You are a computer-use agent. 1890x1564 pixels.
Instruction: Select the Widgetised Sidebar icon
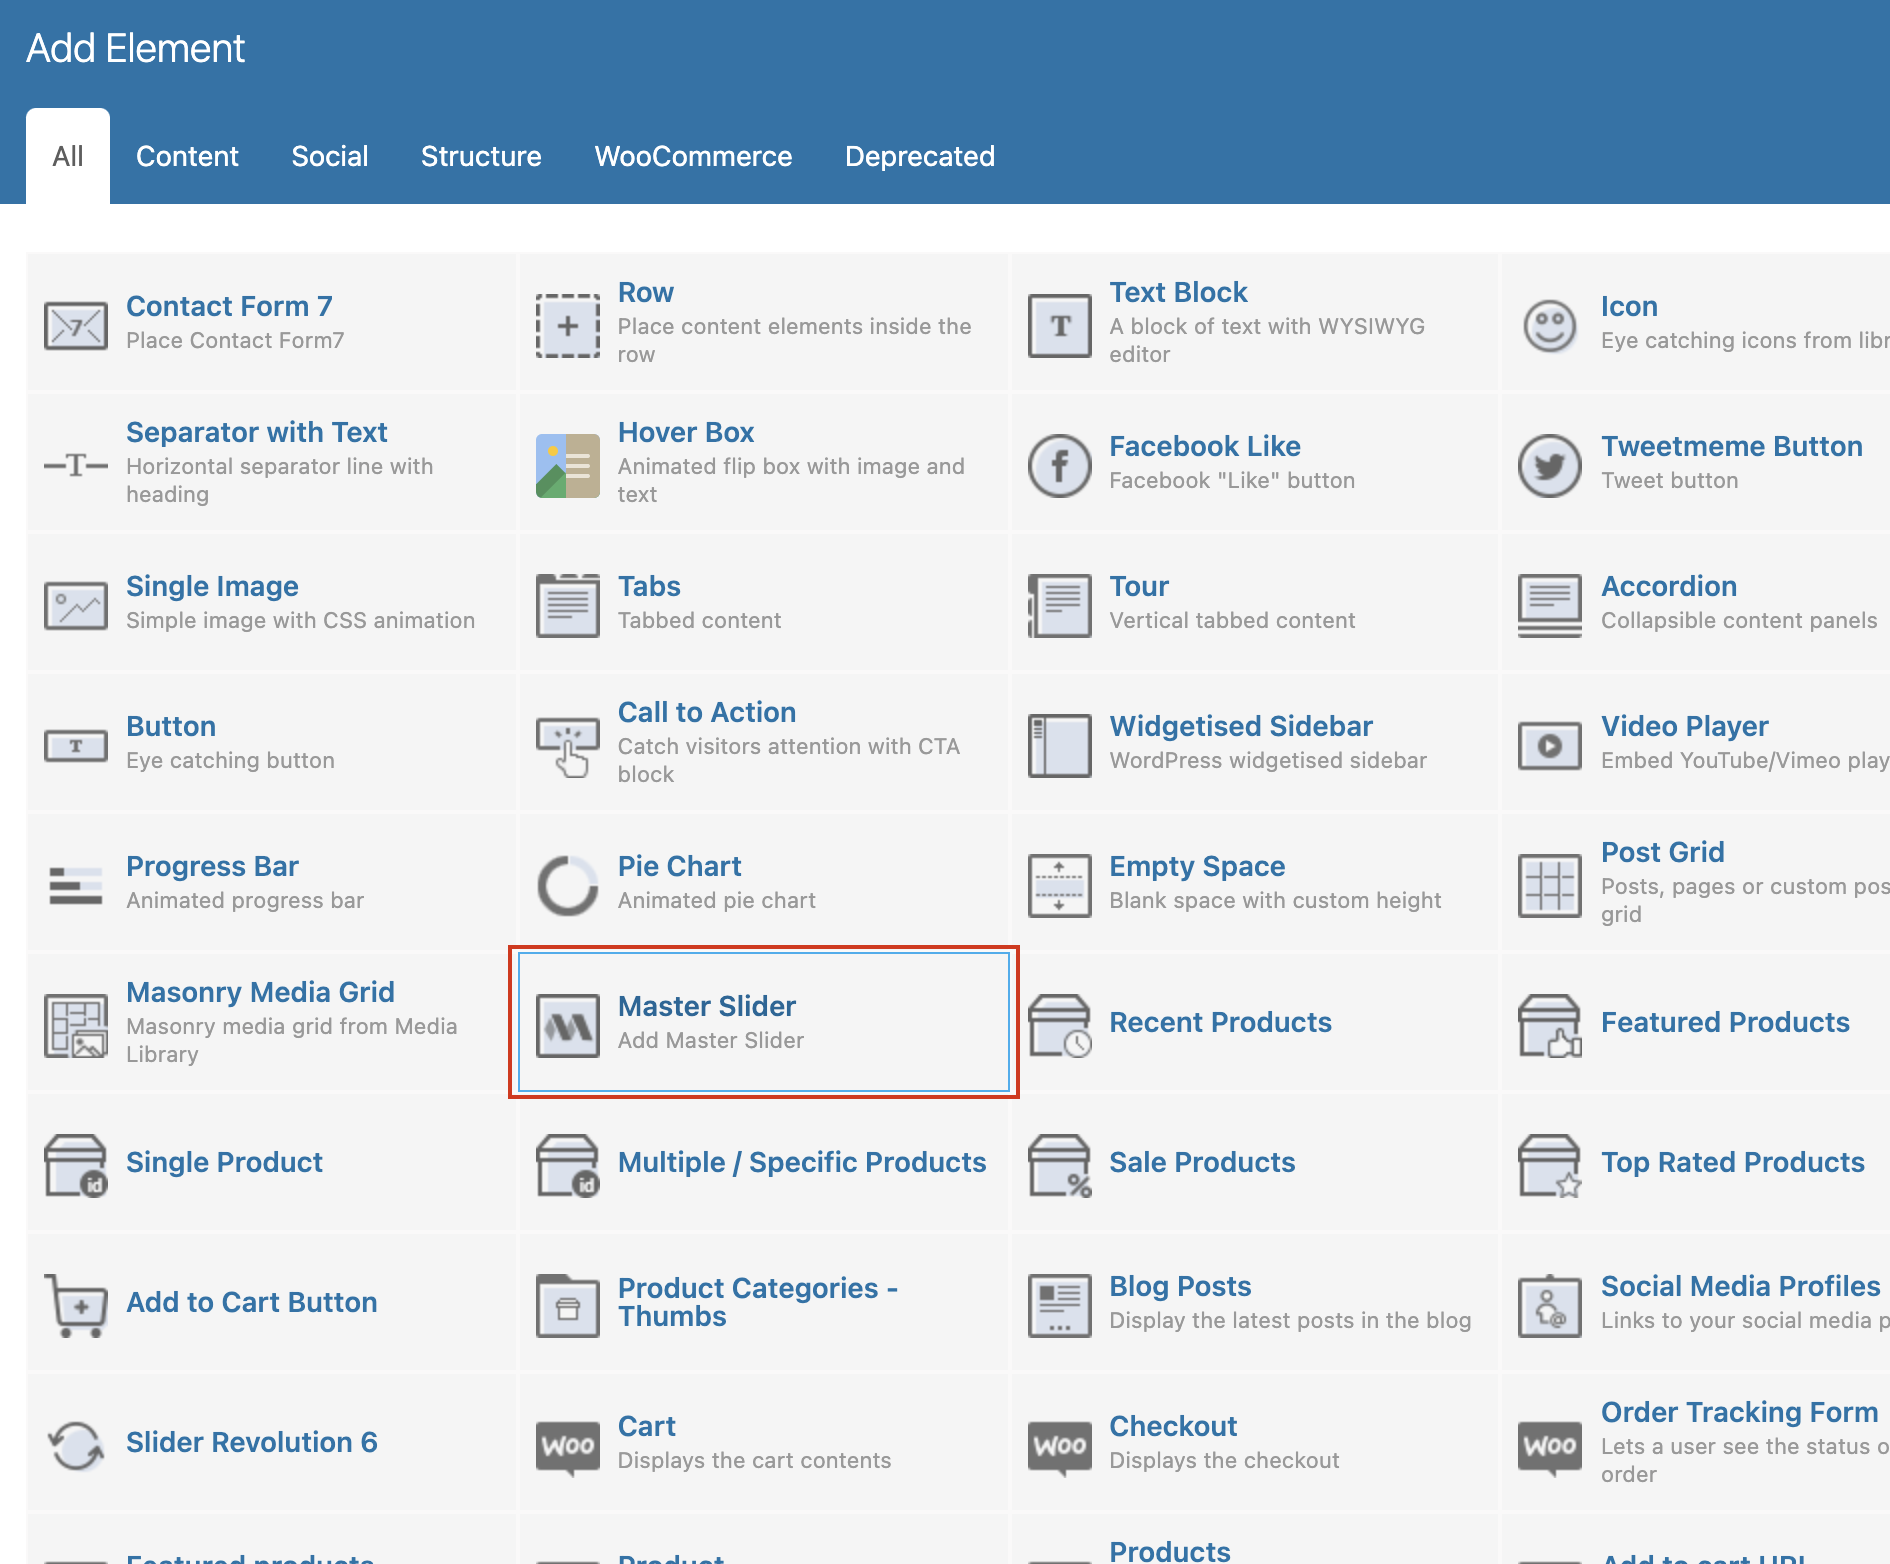[1060, 745]
